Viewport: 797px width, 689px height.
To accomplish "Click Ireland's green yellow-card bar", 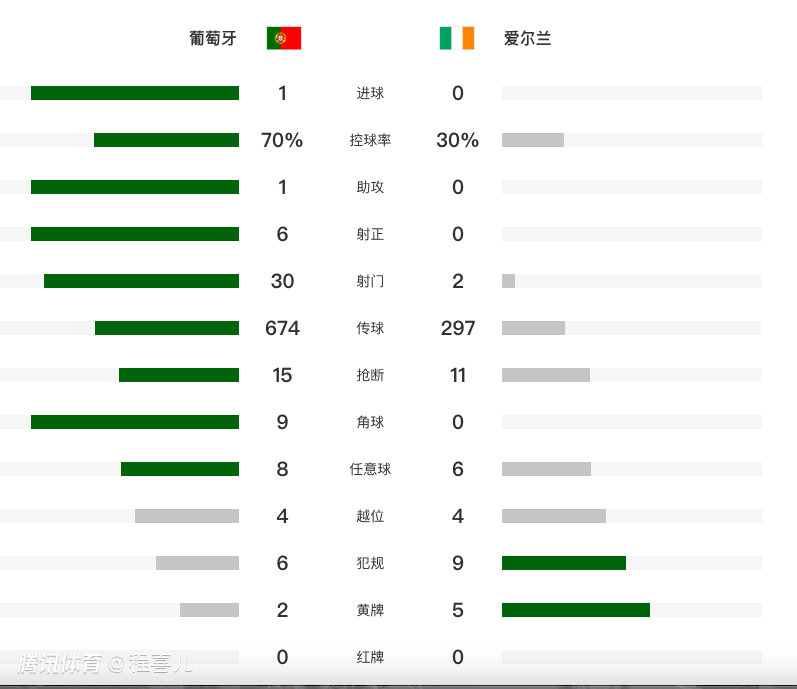I will point(576,610).
